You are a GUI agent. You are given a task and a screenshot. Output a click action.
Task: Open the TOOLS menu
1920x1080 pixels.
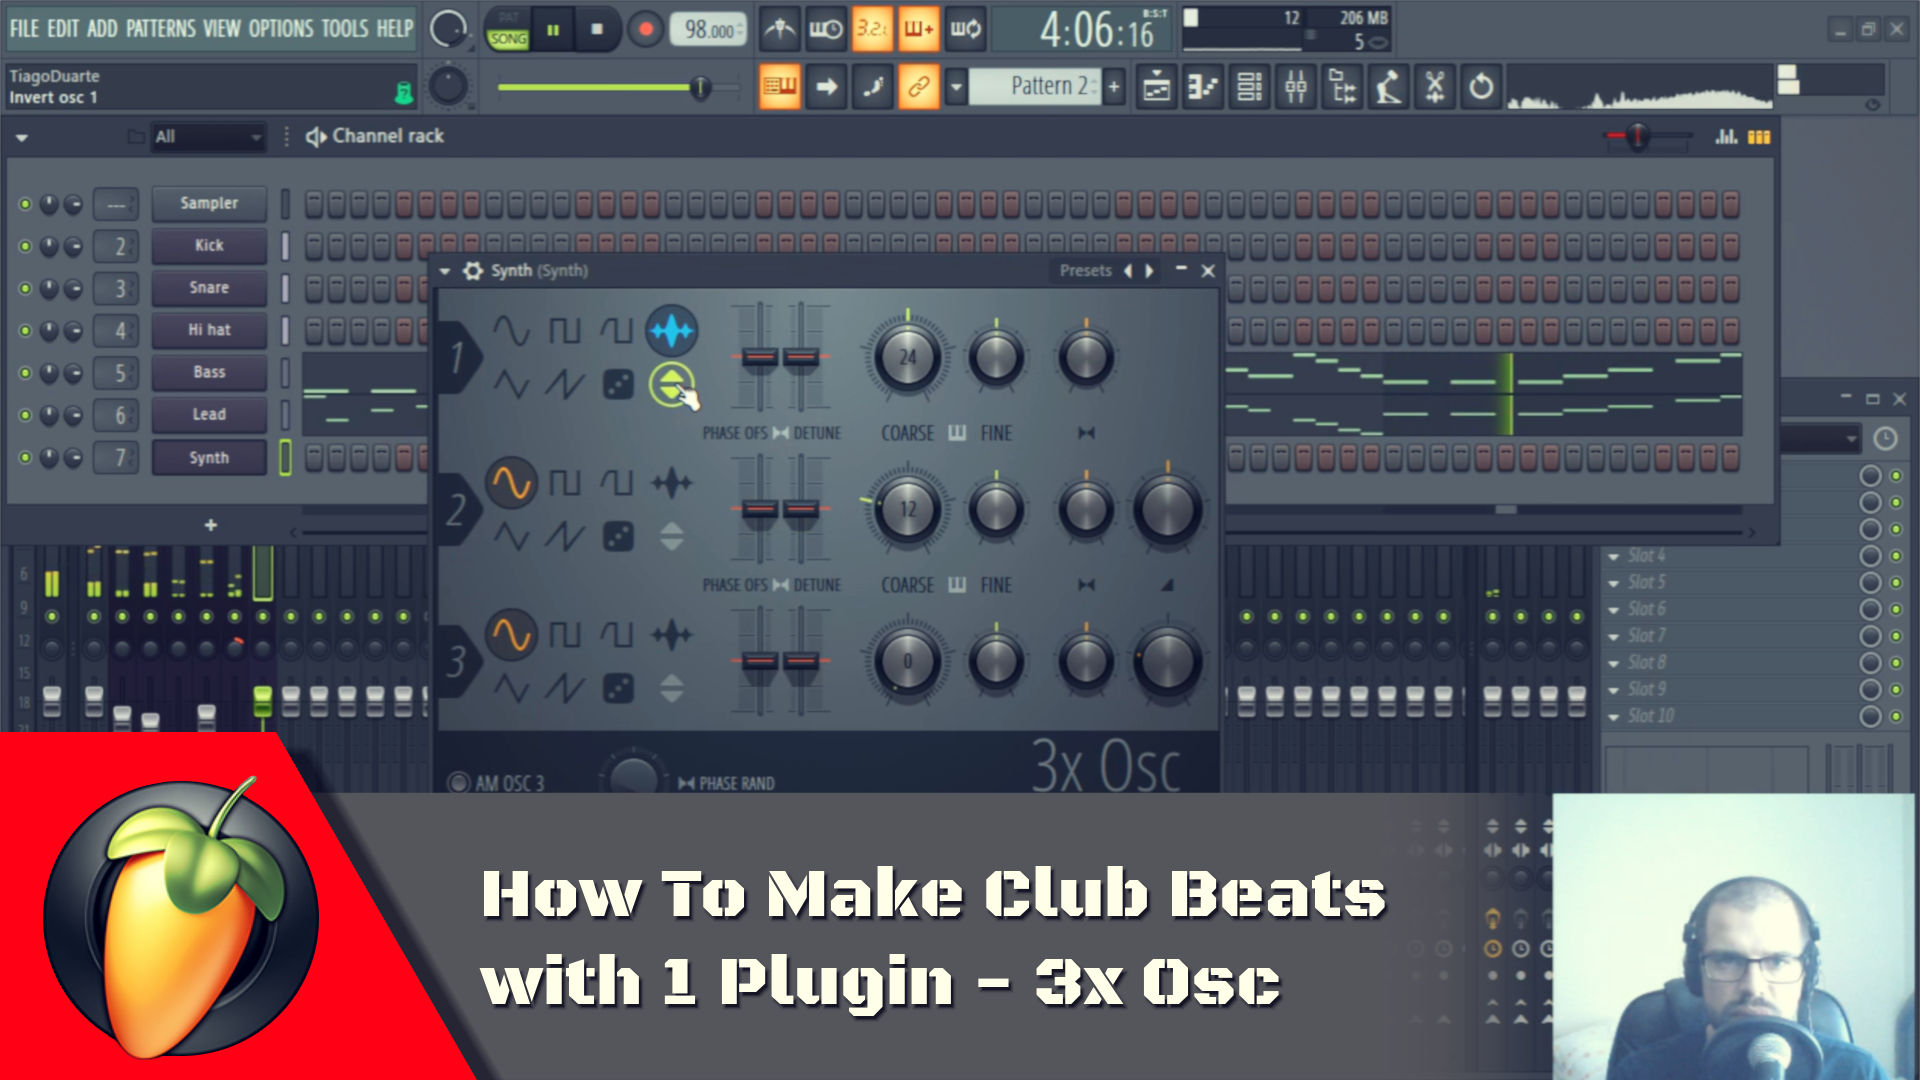click(344, 29)
